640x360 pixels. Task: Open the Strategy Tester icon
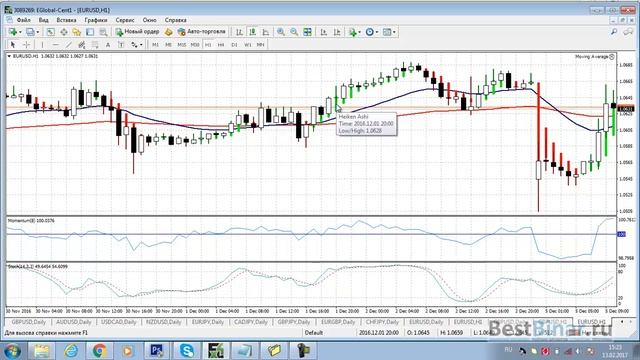point(103,32)
